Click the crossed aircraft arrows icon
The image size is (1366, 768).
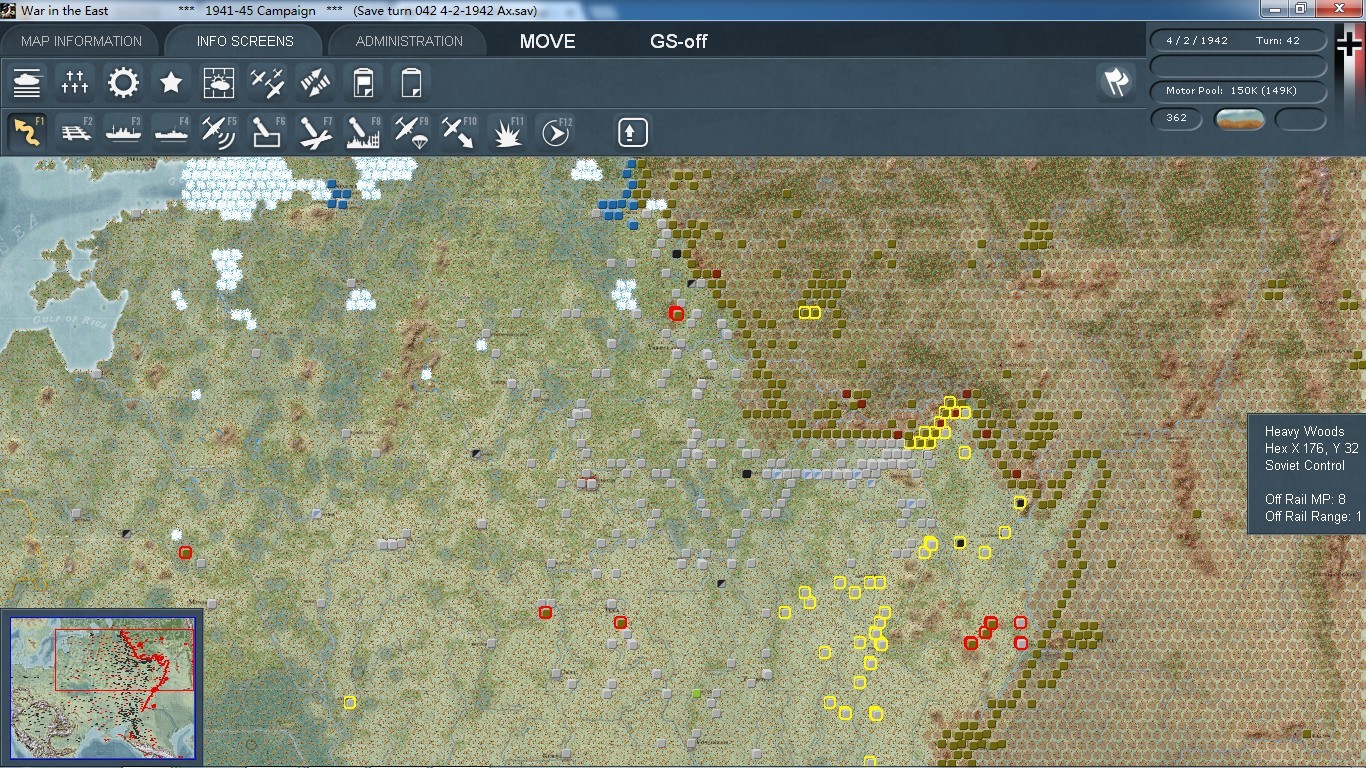[315, 83]
